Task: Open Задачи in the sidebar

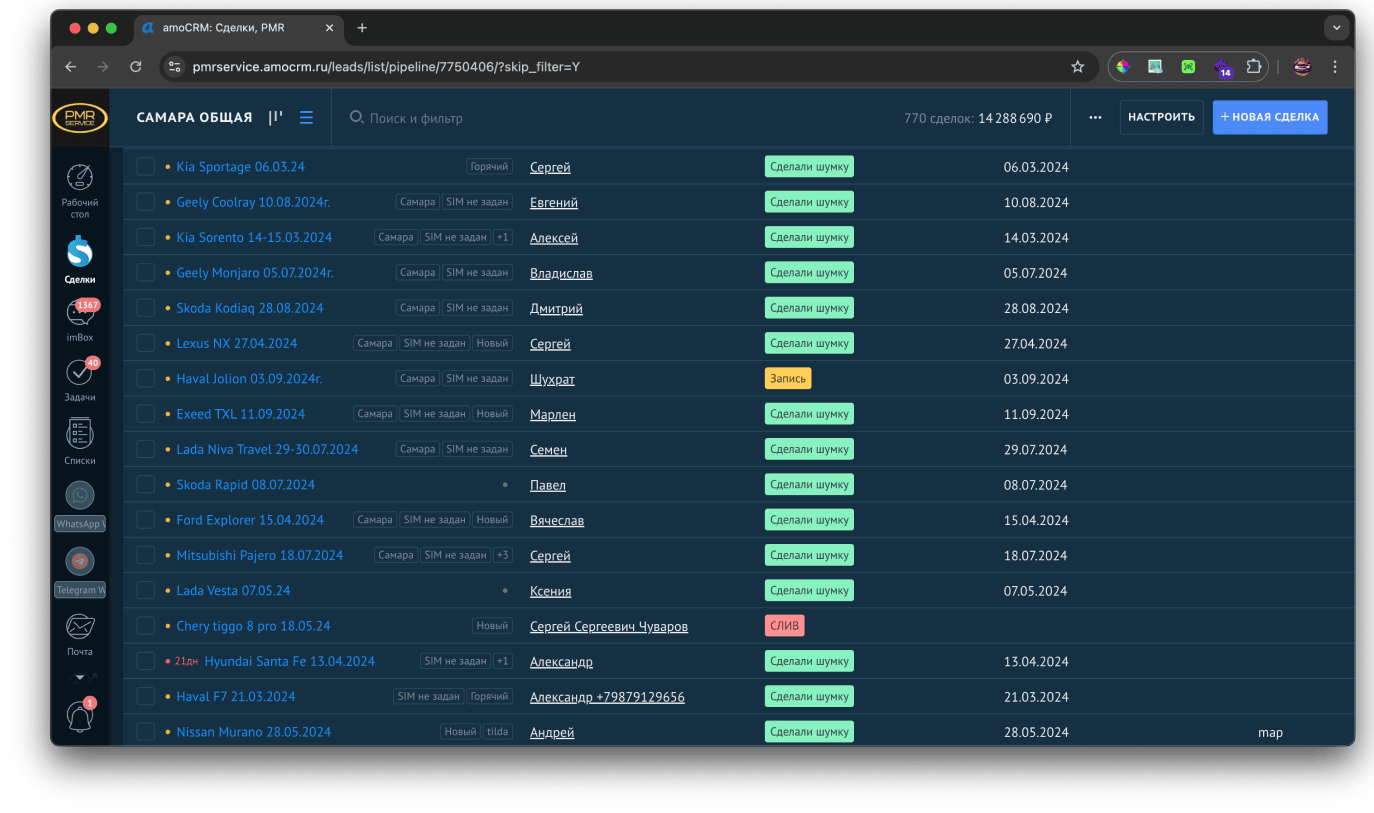Action: point(80,380)
